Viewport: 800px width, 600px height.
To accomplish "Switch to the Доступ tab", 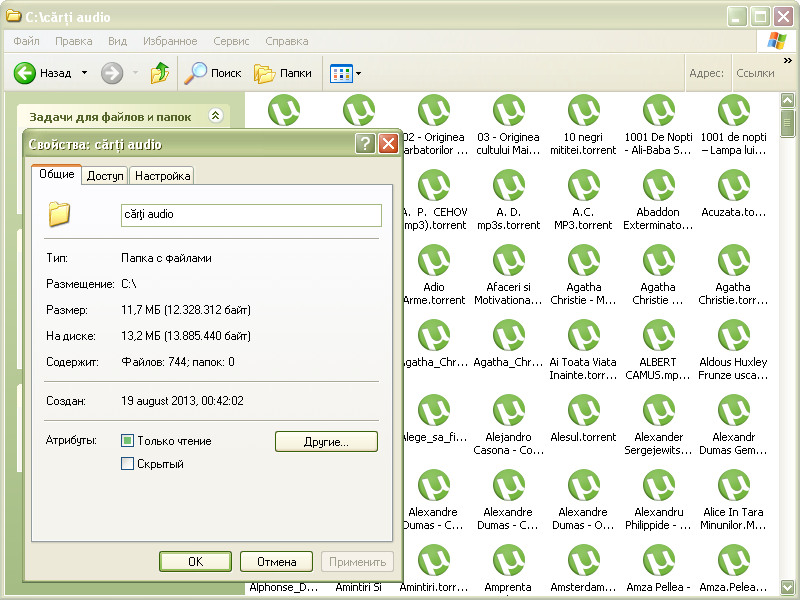I will [x=105, y=176].
